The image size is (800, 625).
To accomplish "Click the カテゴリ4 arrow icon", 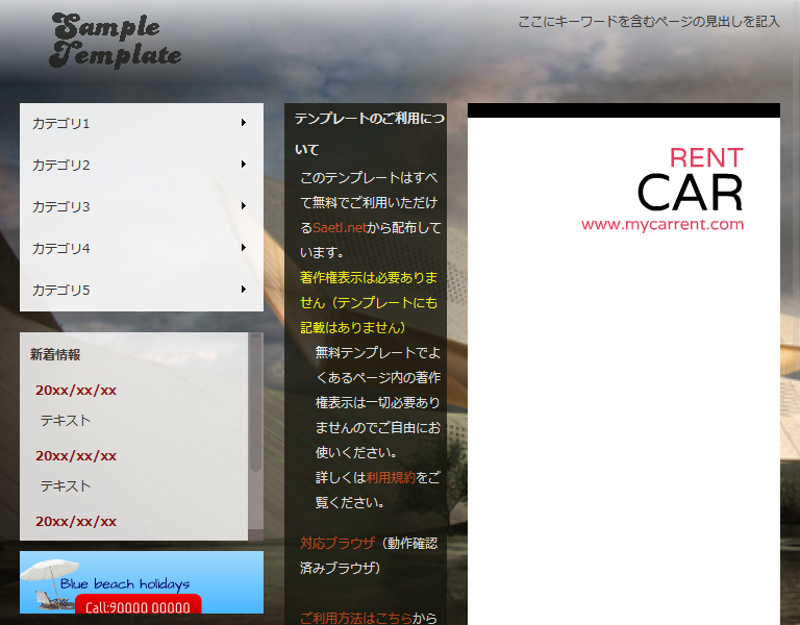I will 243,248.
